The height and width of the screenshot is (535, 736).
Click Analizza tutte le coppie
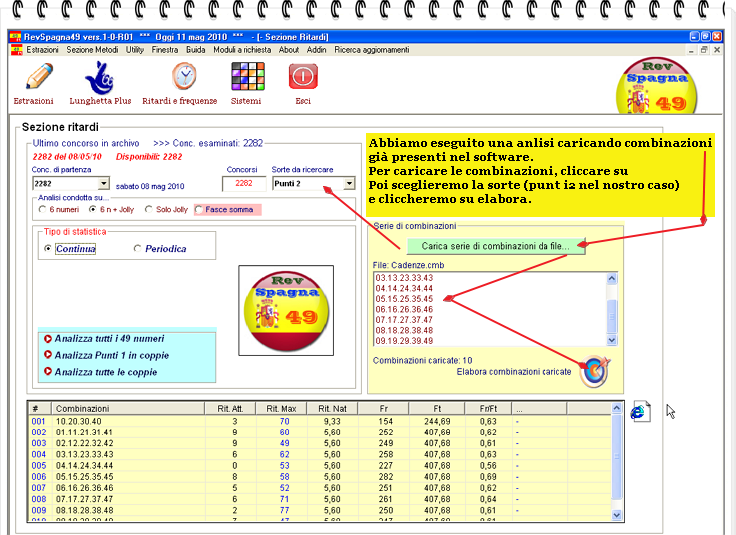pos(106,372)
